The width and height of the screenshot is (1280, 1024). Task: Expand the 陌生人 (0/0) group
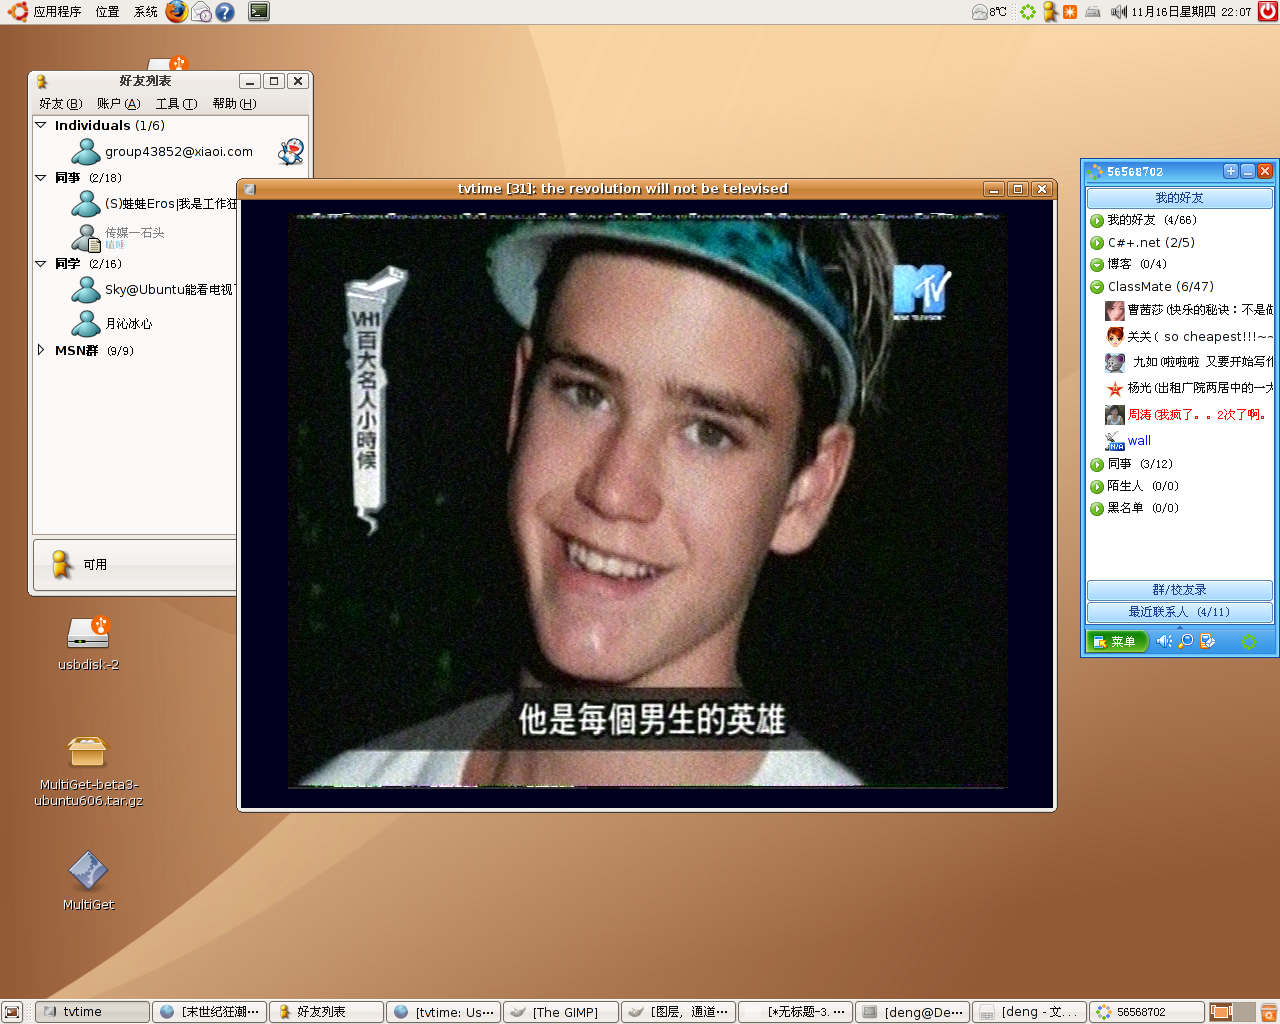[x=1097, y=486]
